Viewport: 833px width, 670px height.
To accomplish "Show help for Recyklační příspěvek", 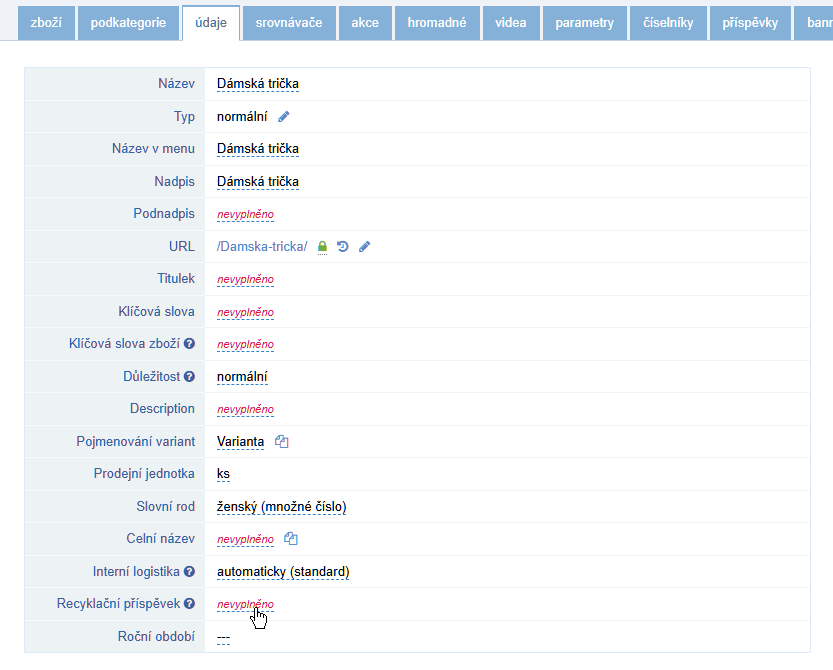I will tap(189, 604).
